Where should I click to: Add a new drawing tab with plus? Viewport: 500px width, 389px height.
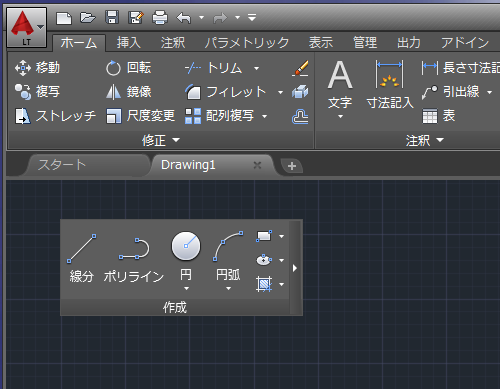coord(292,166)
